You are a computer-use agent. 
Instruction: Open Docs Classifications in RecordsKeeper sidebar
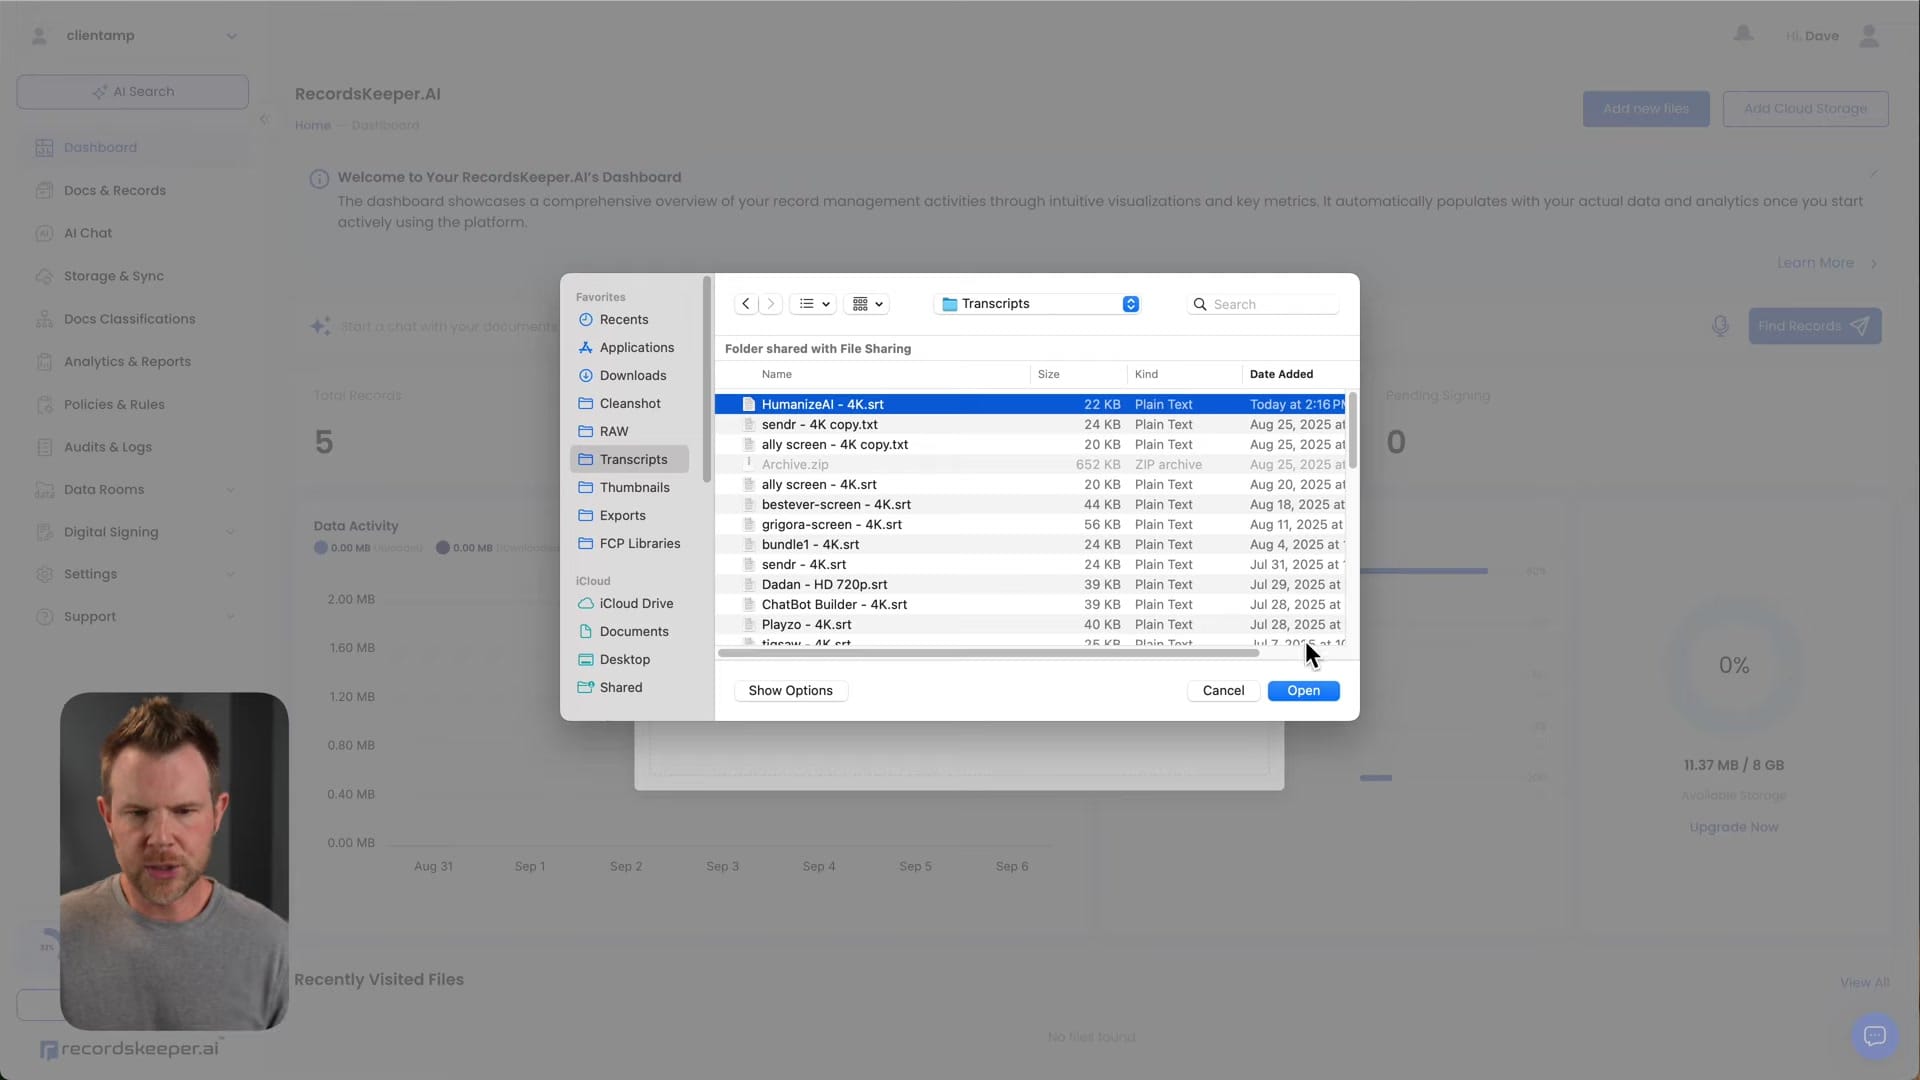(129, 319)
